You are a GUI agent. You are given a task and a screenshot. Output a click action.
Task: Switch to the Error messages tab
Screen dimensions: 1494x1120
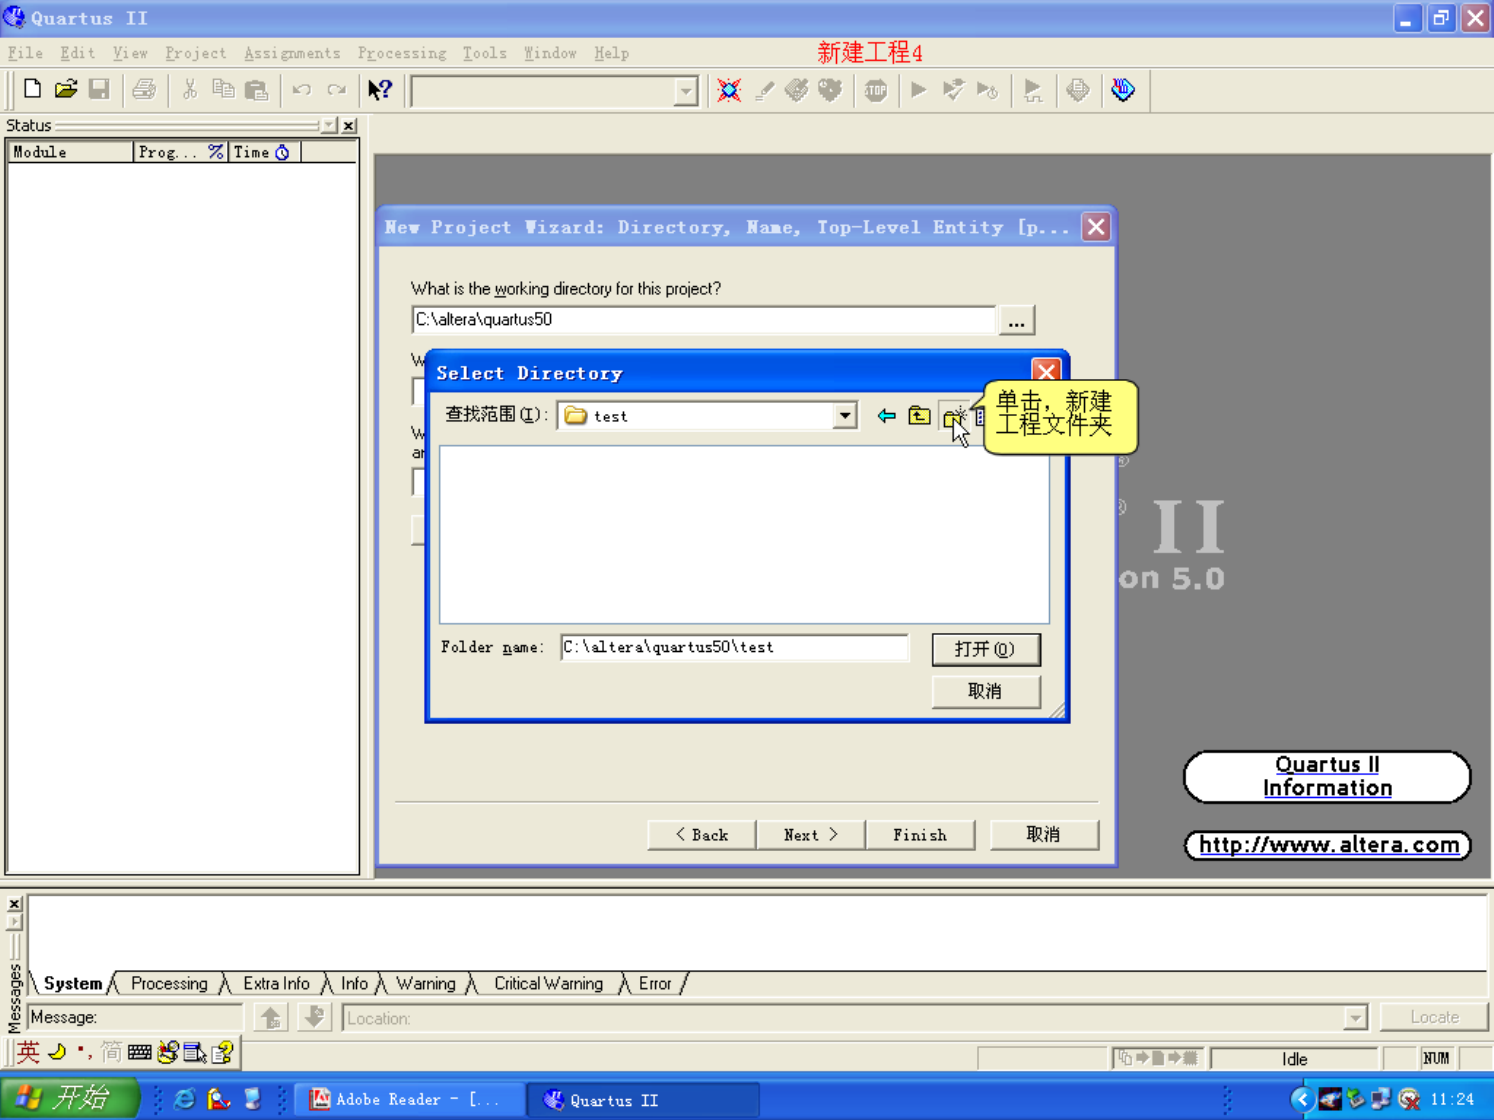point(655,984)
